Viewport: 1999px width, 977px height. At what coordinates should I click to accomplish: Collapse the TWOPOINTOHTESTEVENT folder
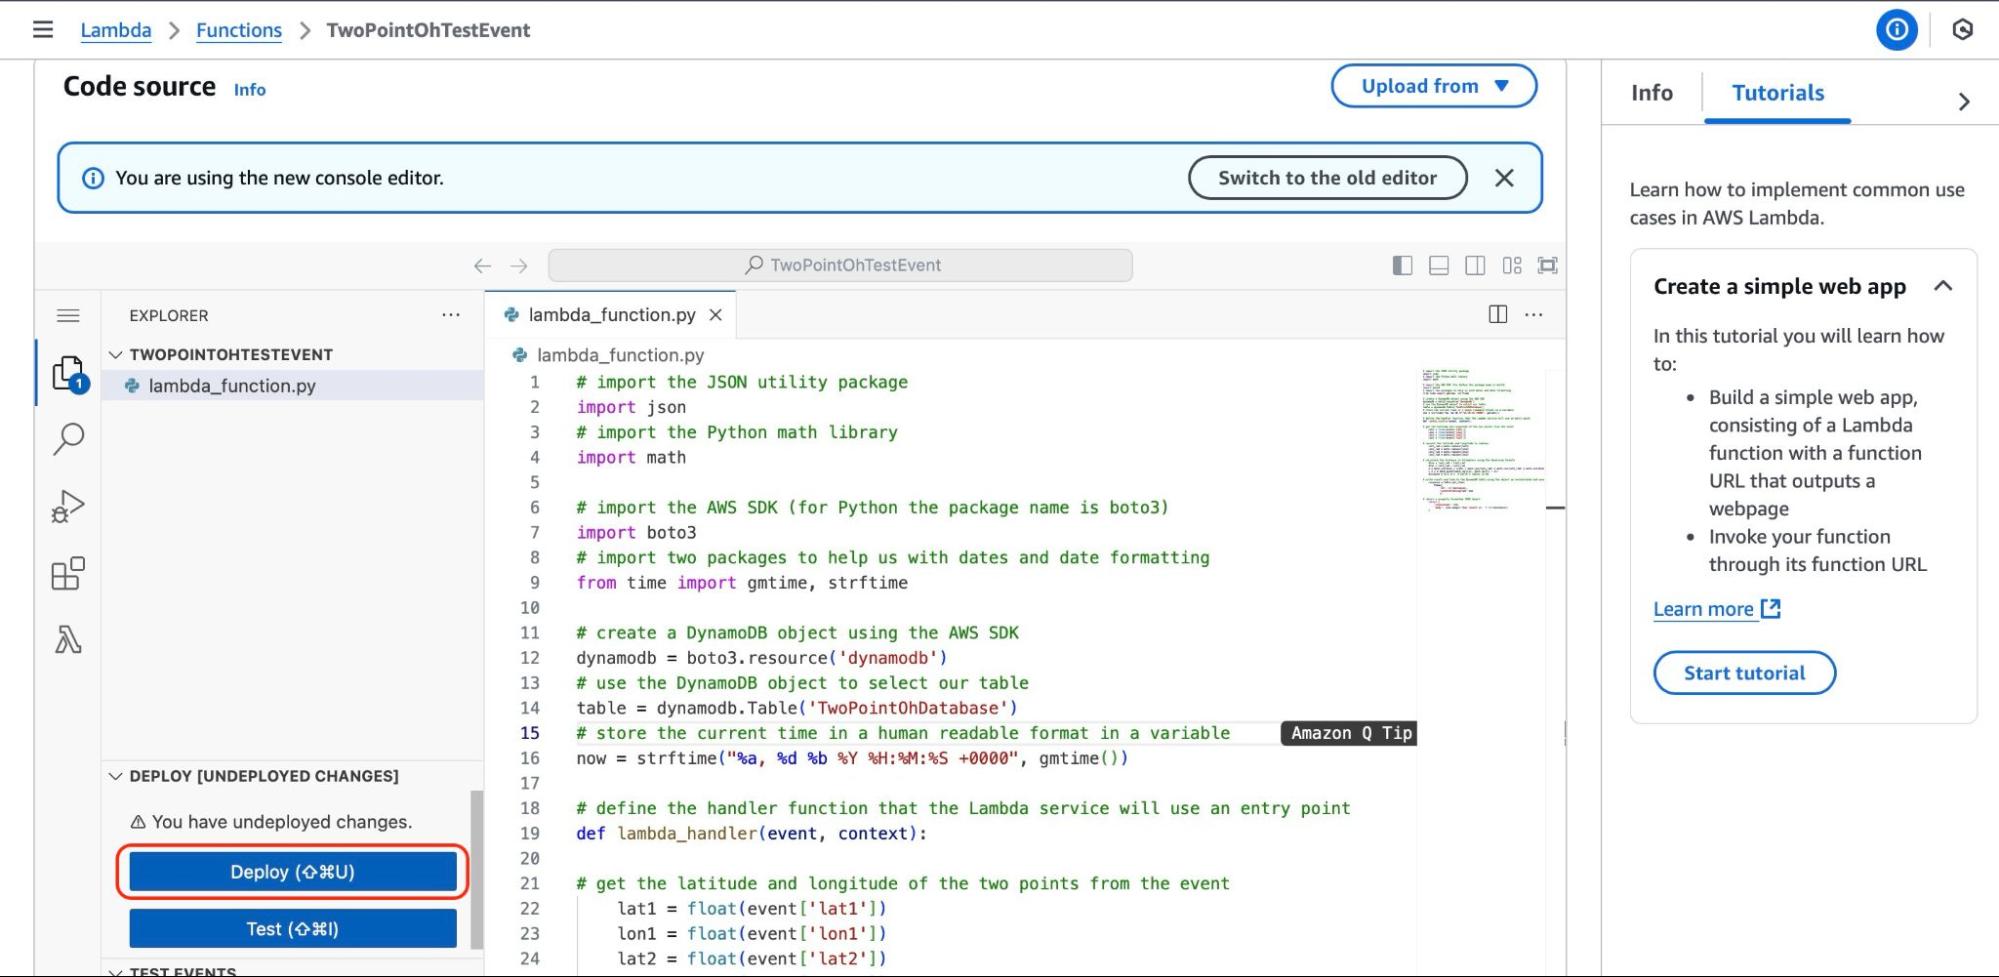pyautogui.click(x=115, y=355)
